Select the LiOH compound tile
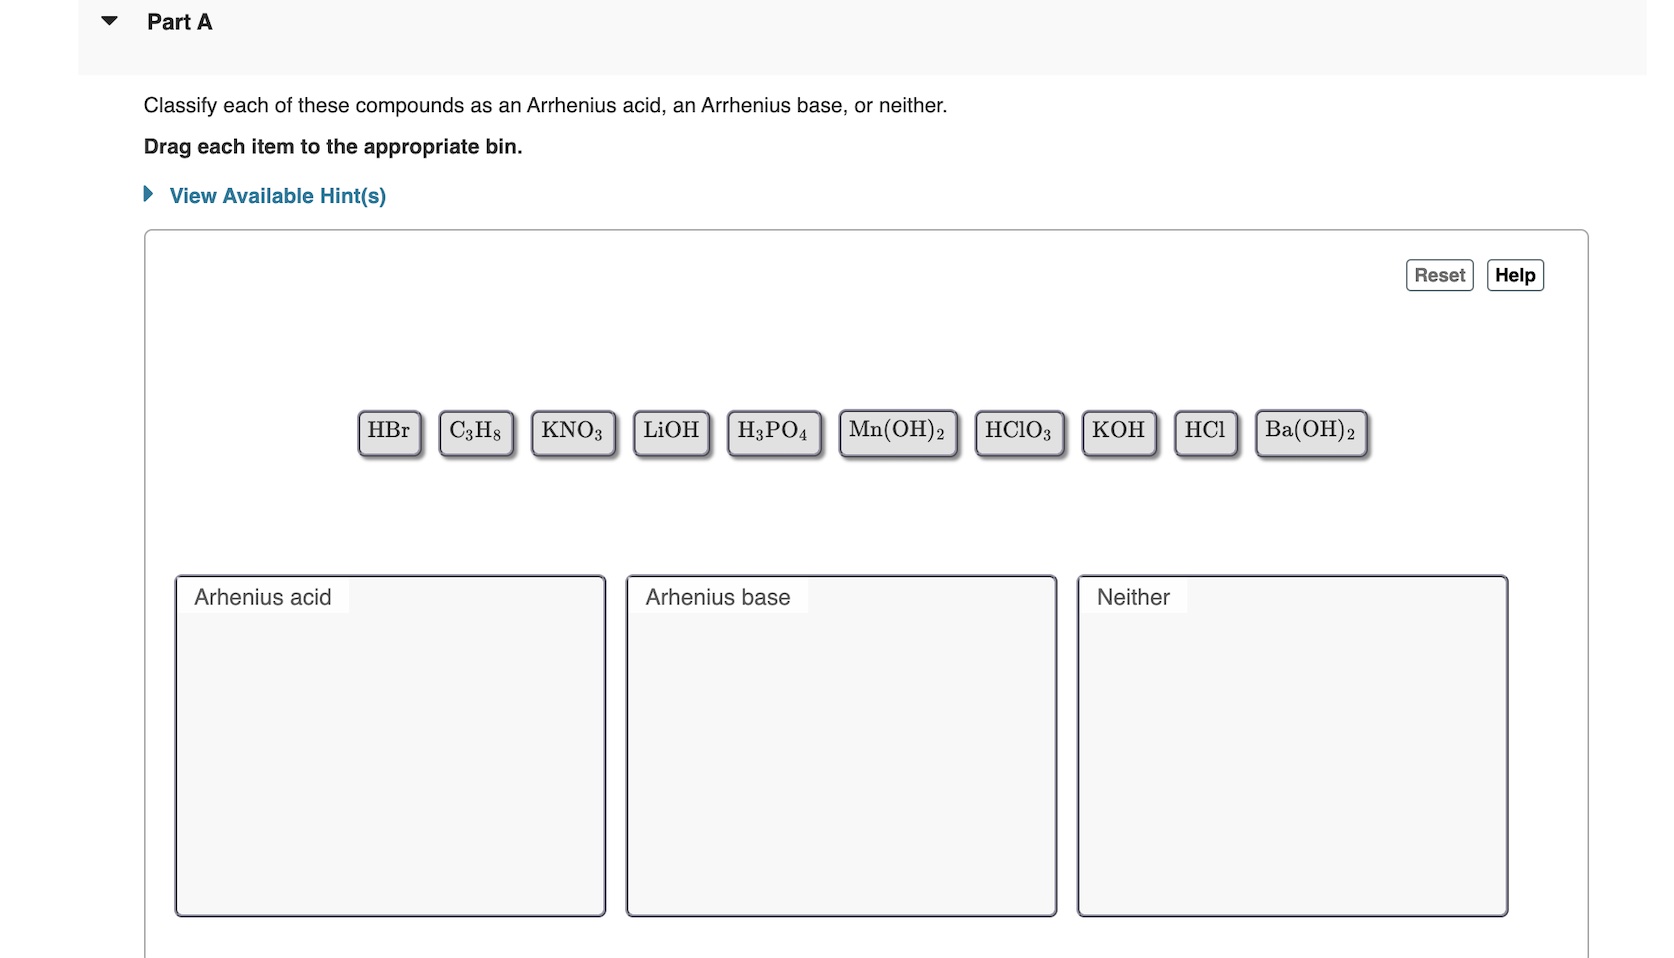Screen dimensions: 1674x958 [x=671, y=431]
